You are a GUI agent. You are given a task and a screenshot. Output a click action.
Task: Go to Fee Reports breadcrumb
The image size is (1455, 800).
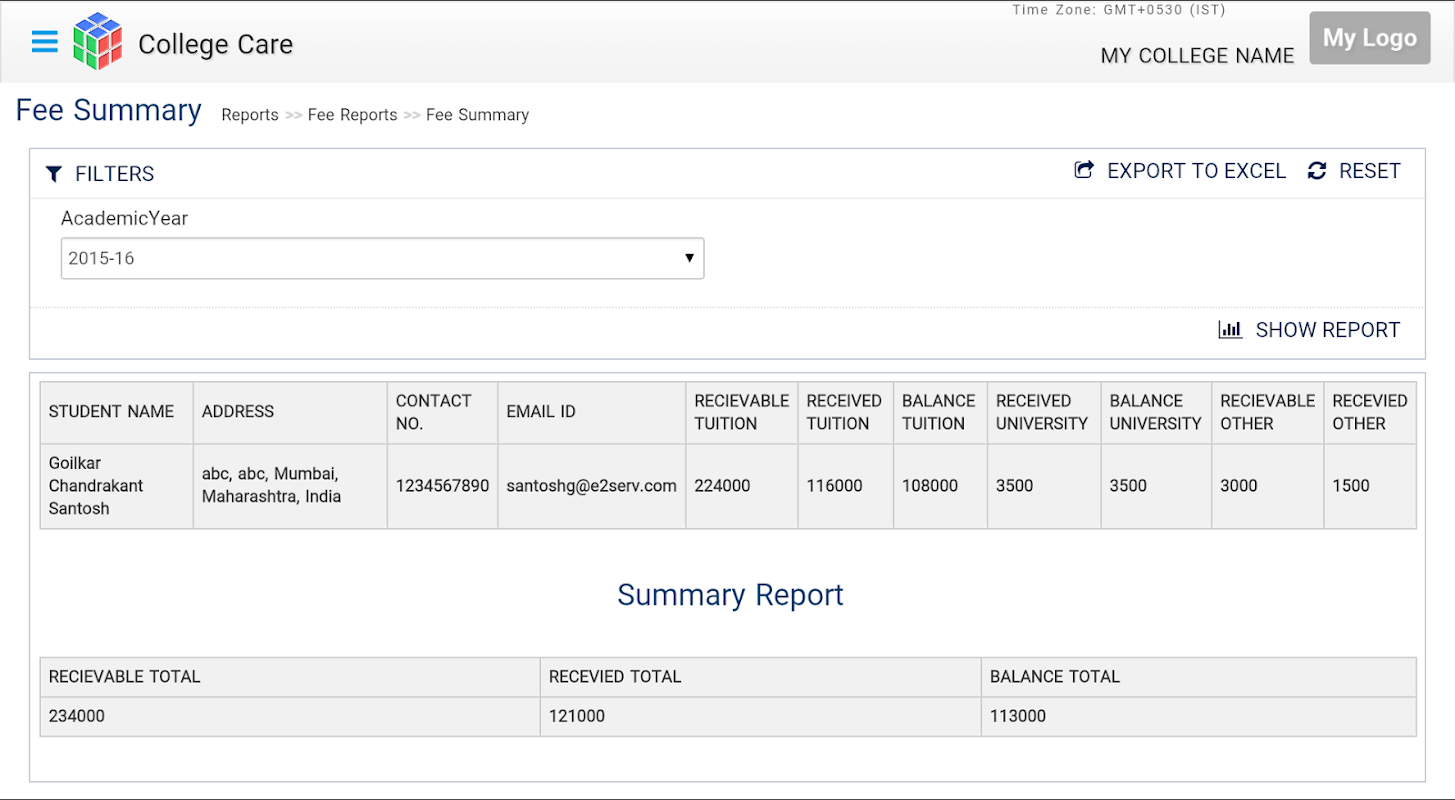(x=352, y=115)
